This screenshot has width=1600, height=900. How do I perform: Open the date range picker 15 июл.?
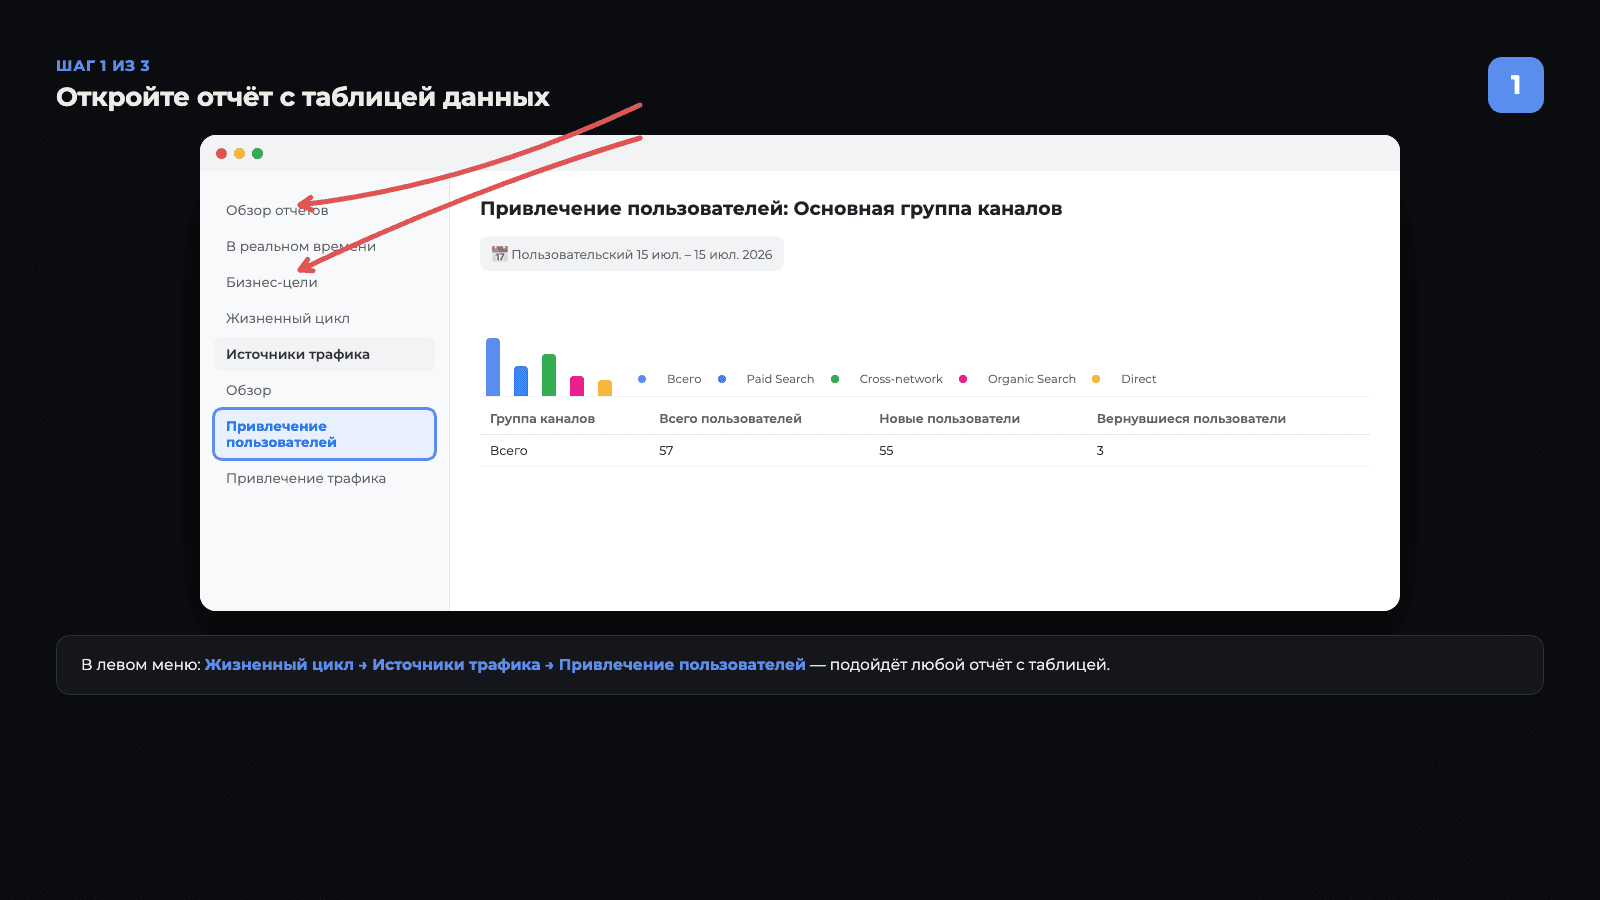[x=632, y=254]
